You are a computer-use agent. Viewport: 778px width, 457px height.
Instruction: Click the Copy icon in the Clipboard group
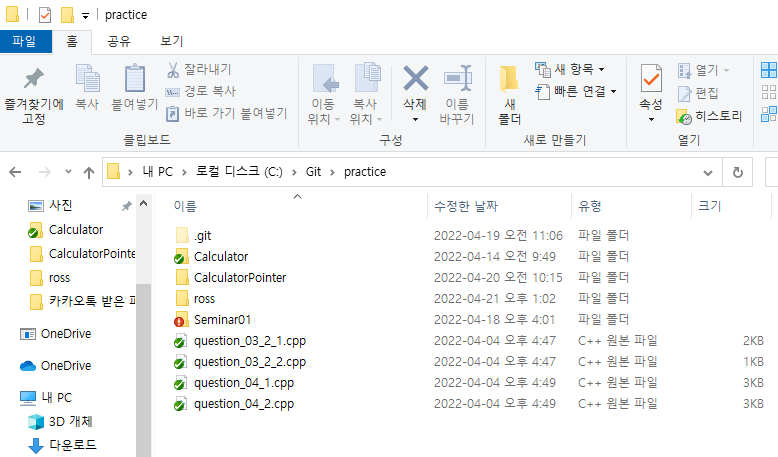click(87, 78)
